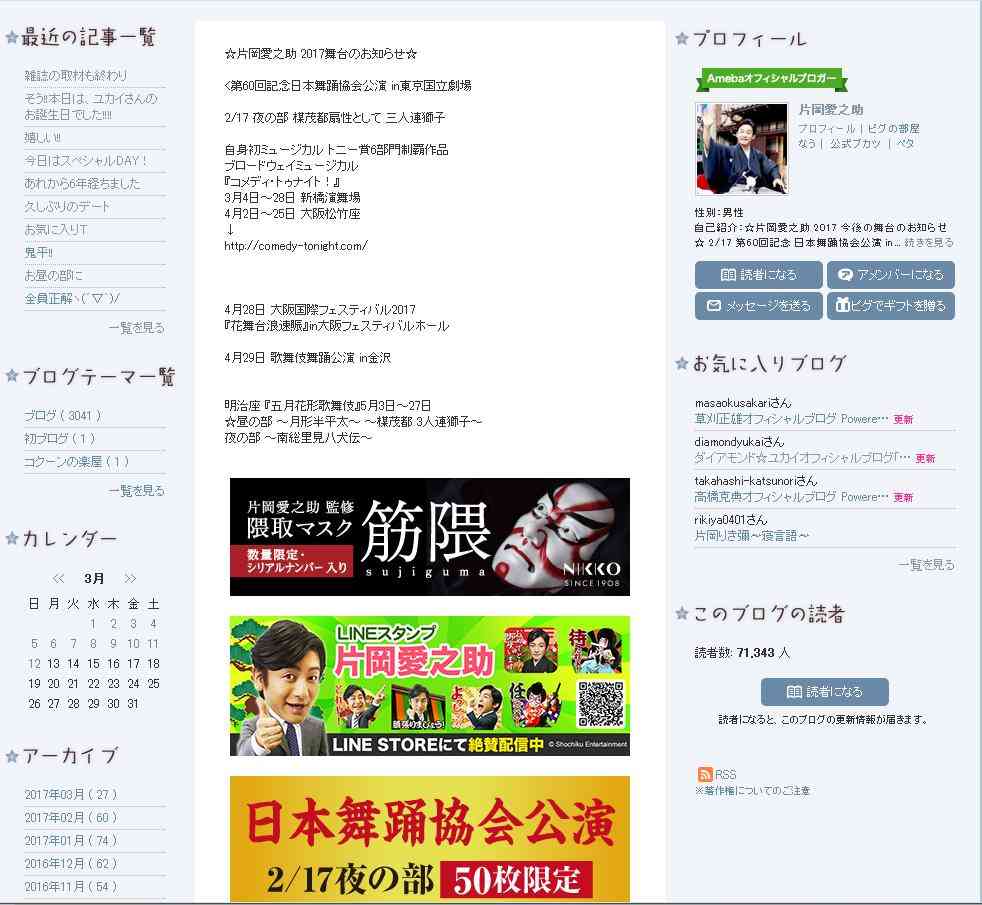
Task: Open the article 全員正解
Action: 72,299
